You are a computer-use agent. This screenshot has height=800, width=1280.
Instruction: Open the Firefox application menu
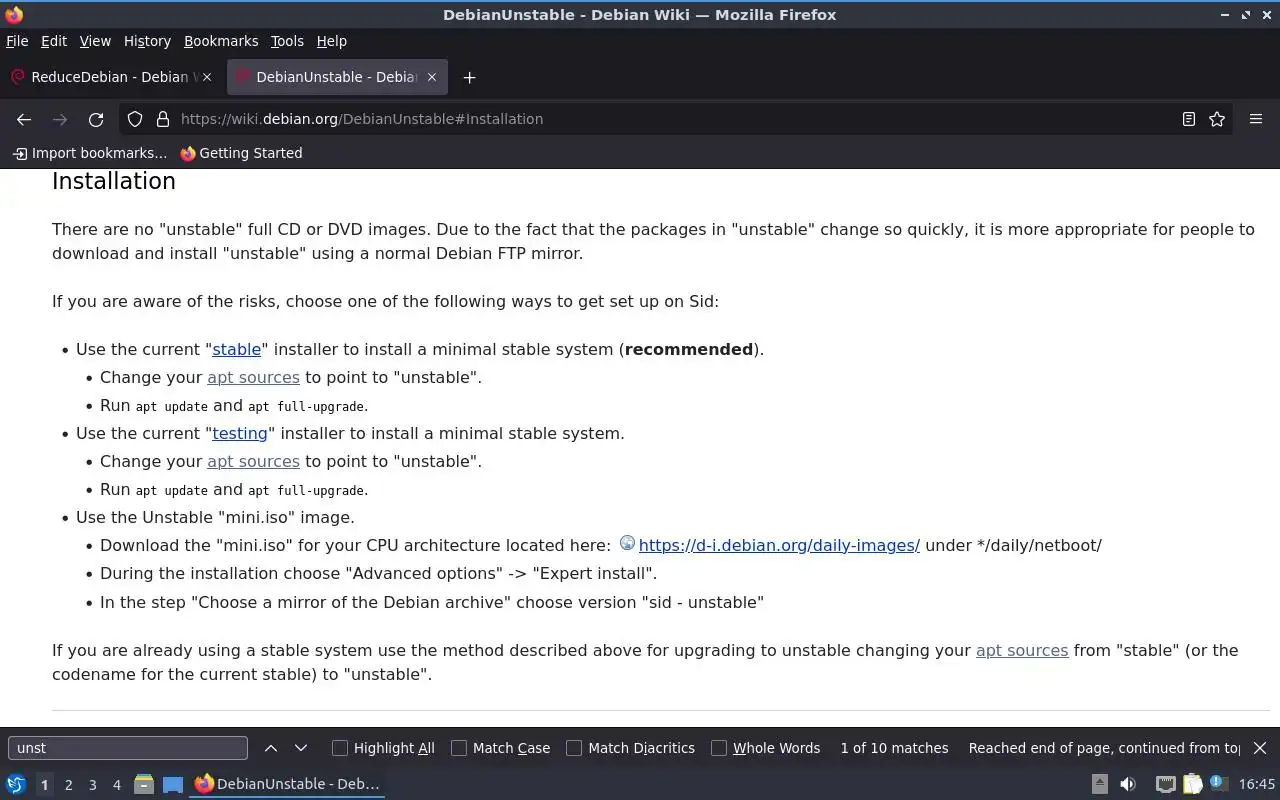tap(1256, 119)
